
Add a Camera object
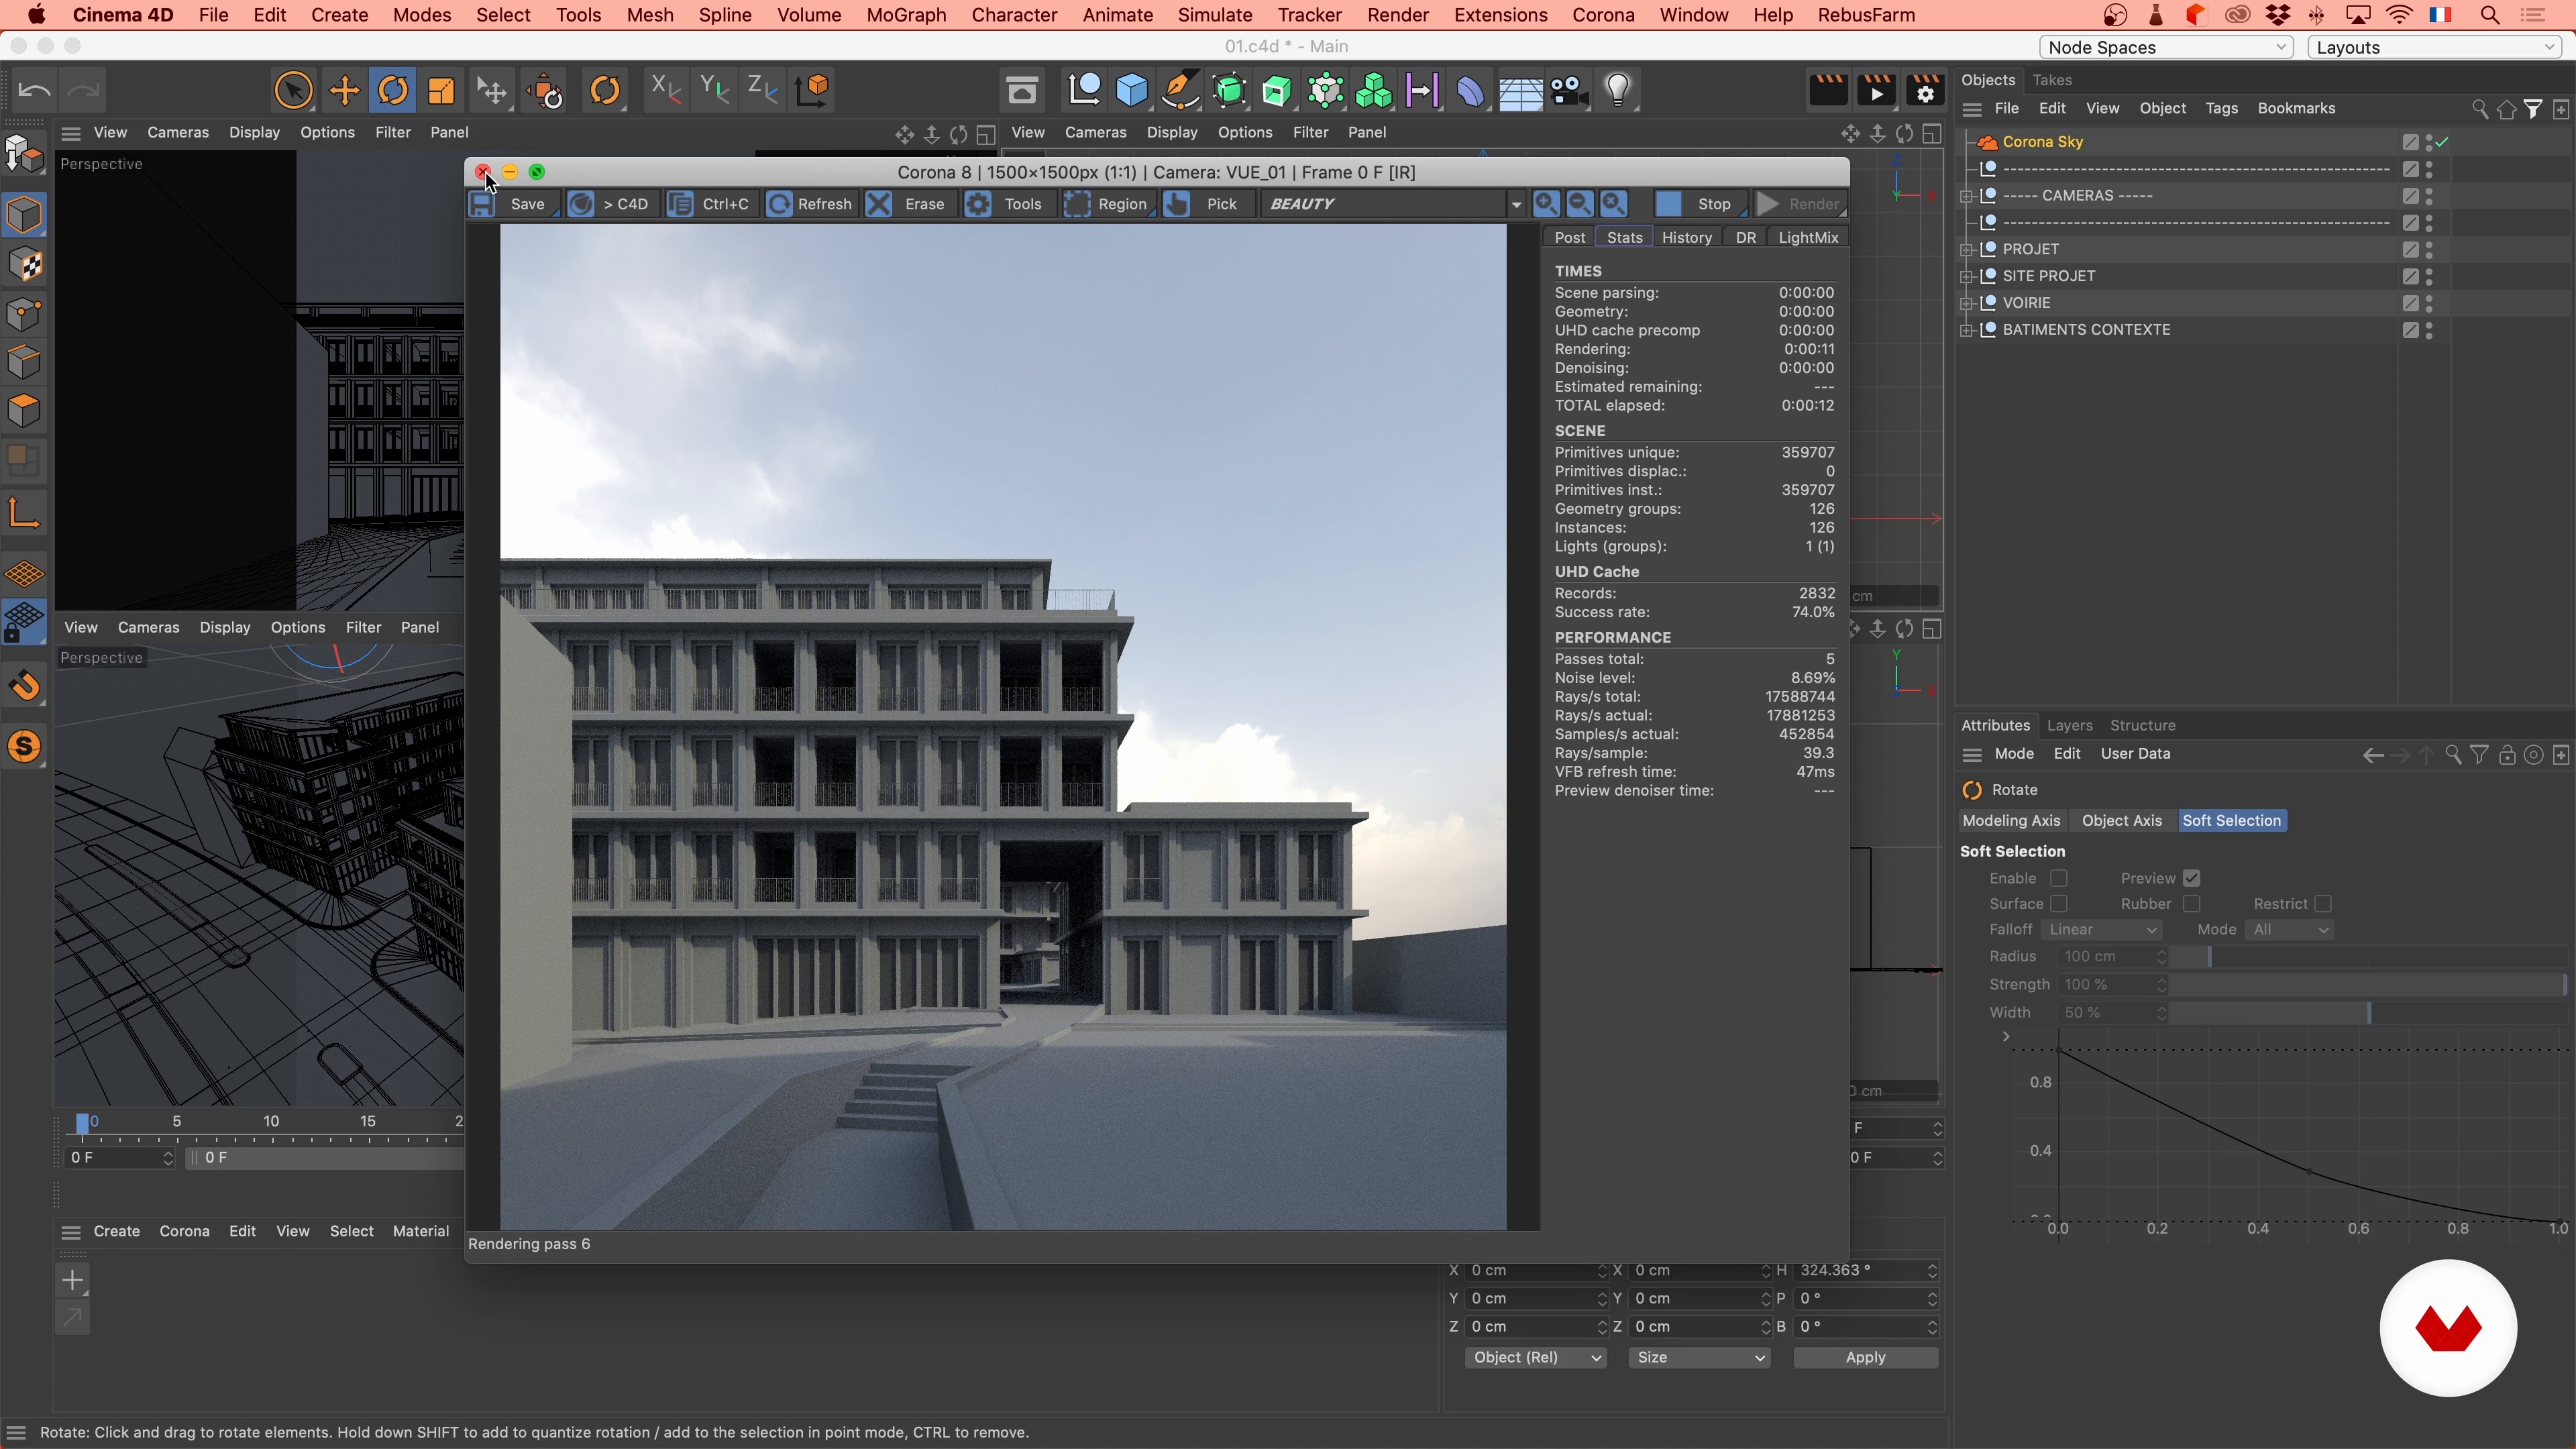click(1569, 91)
